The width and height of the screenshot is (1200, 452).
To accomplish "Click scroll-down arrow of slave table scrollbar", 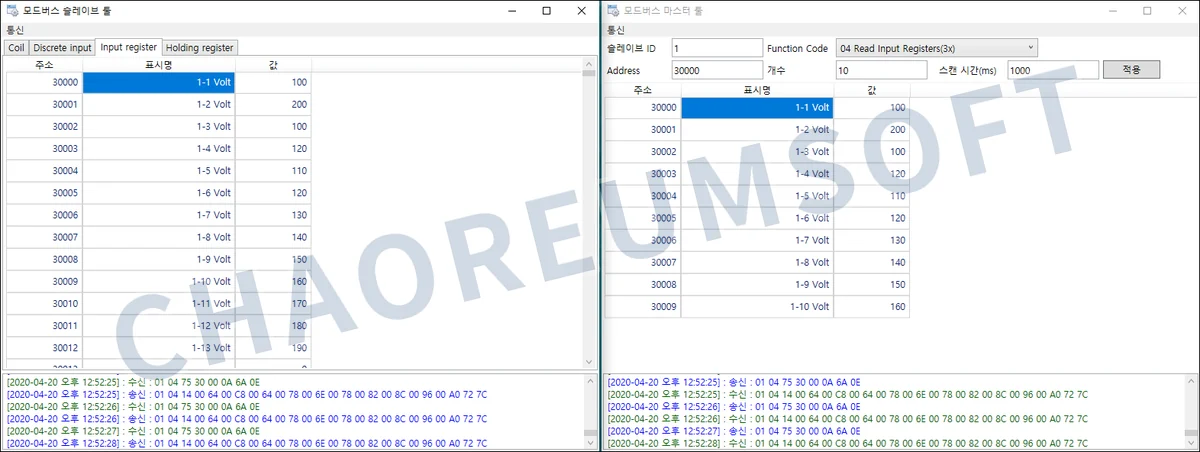I will 589,362.
